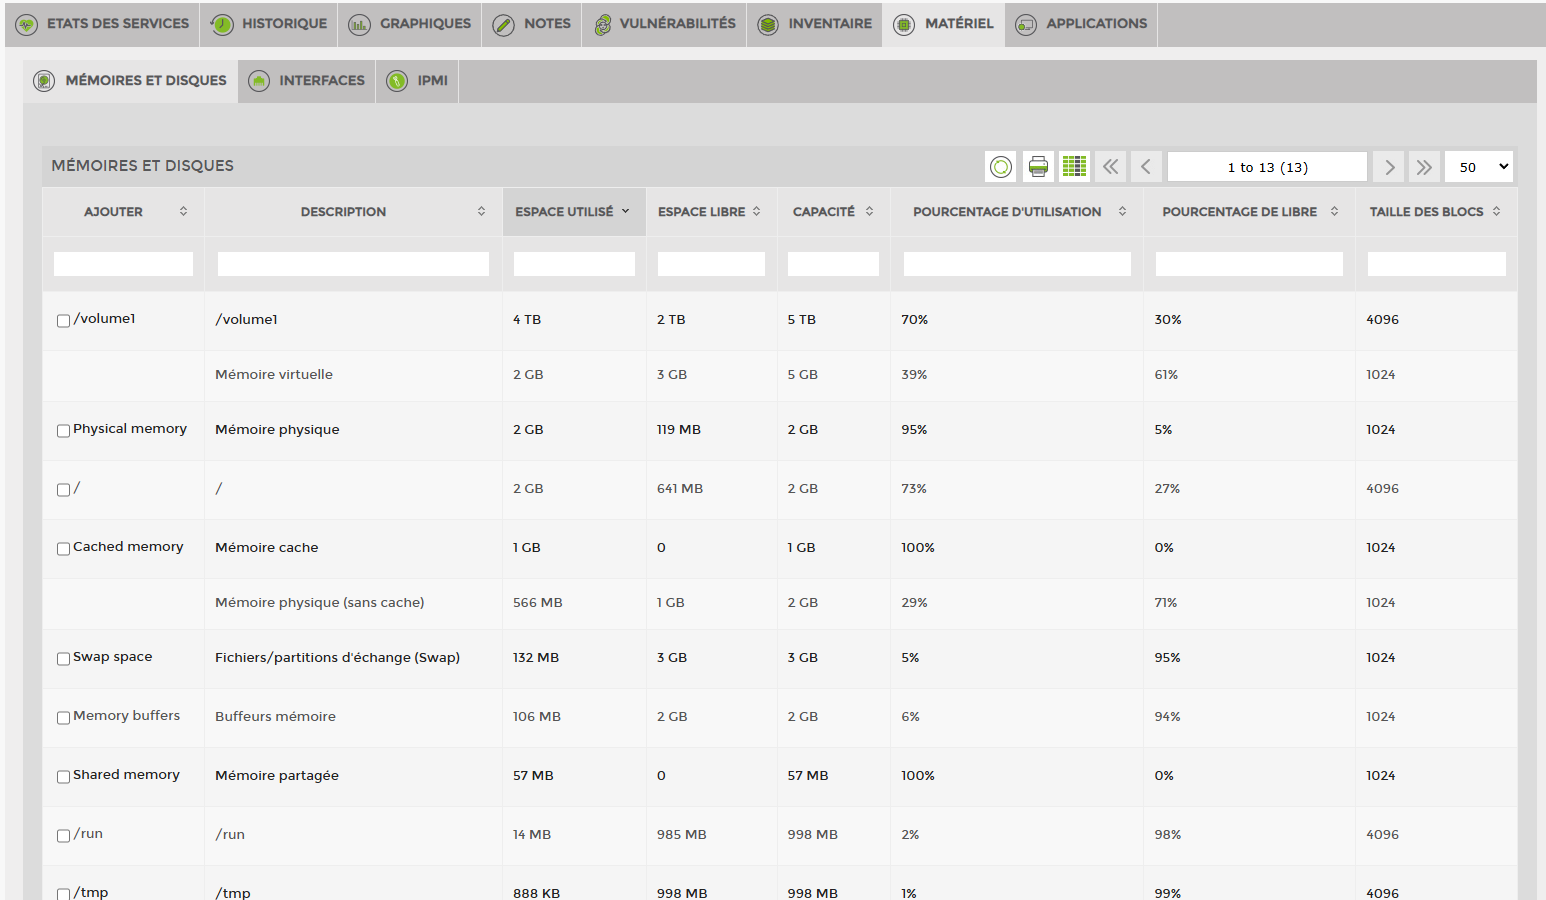Go to the last page of results
This screenshot has width=1546, height=900.
(1424, 167)
